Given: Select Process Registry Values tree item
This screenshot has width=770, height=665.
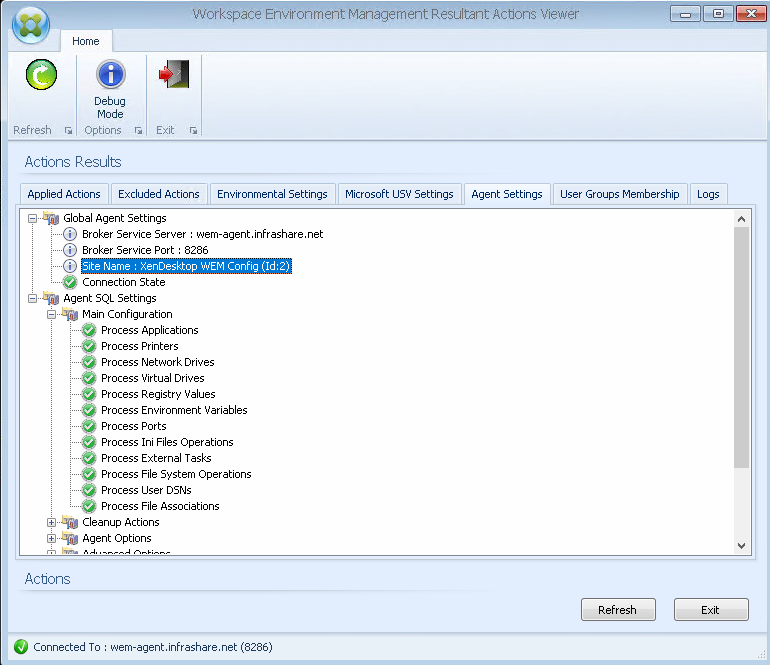Looking at the screenshot, I should (158, 394).
